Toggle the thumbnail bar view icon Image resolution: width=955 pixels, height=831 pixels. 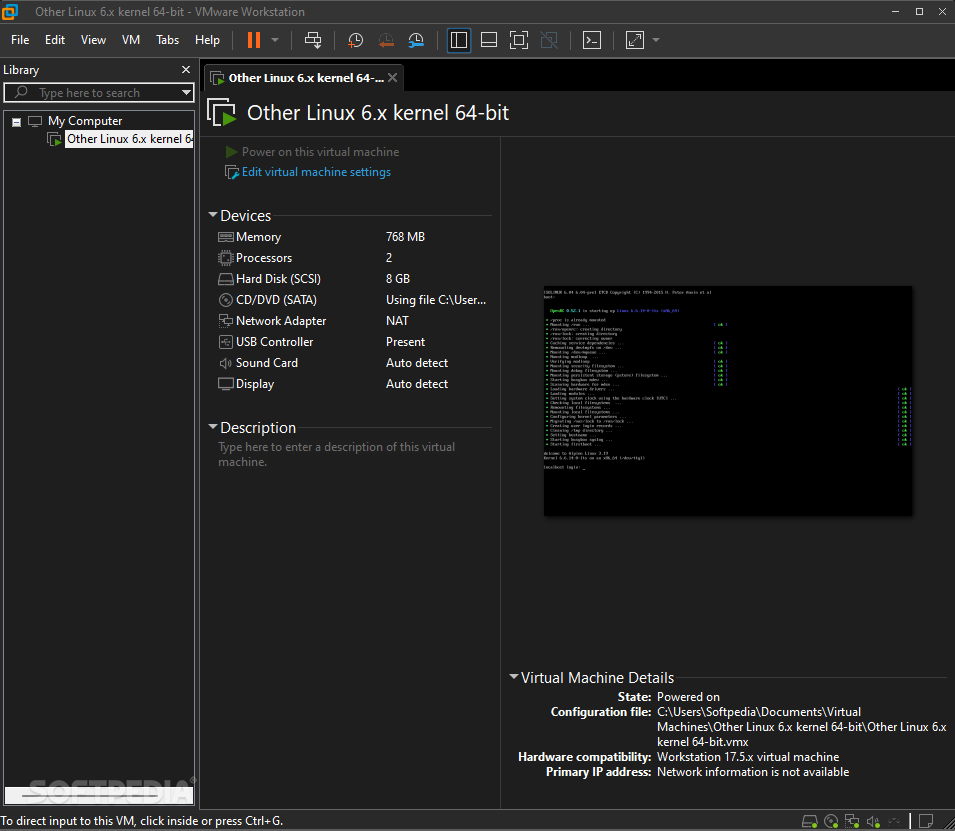click(x=488, y=40)
